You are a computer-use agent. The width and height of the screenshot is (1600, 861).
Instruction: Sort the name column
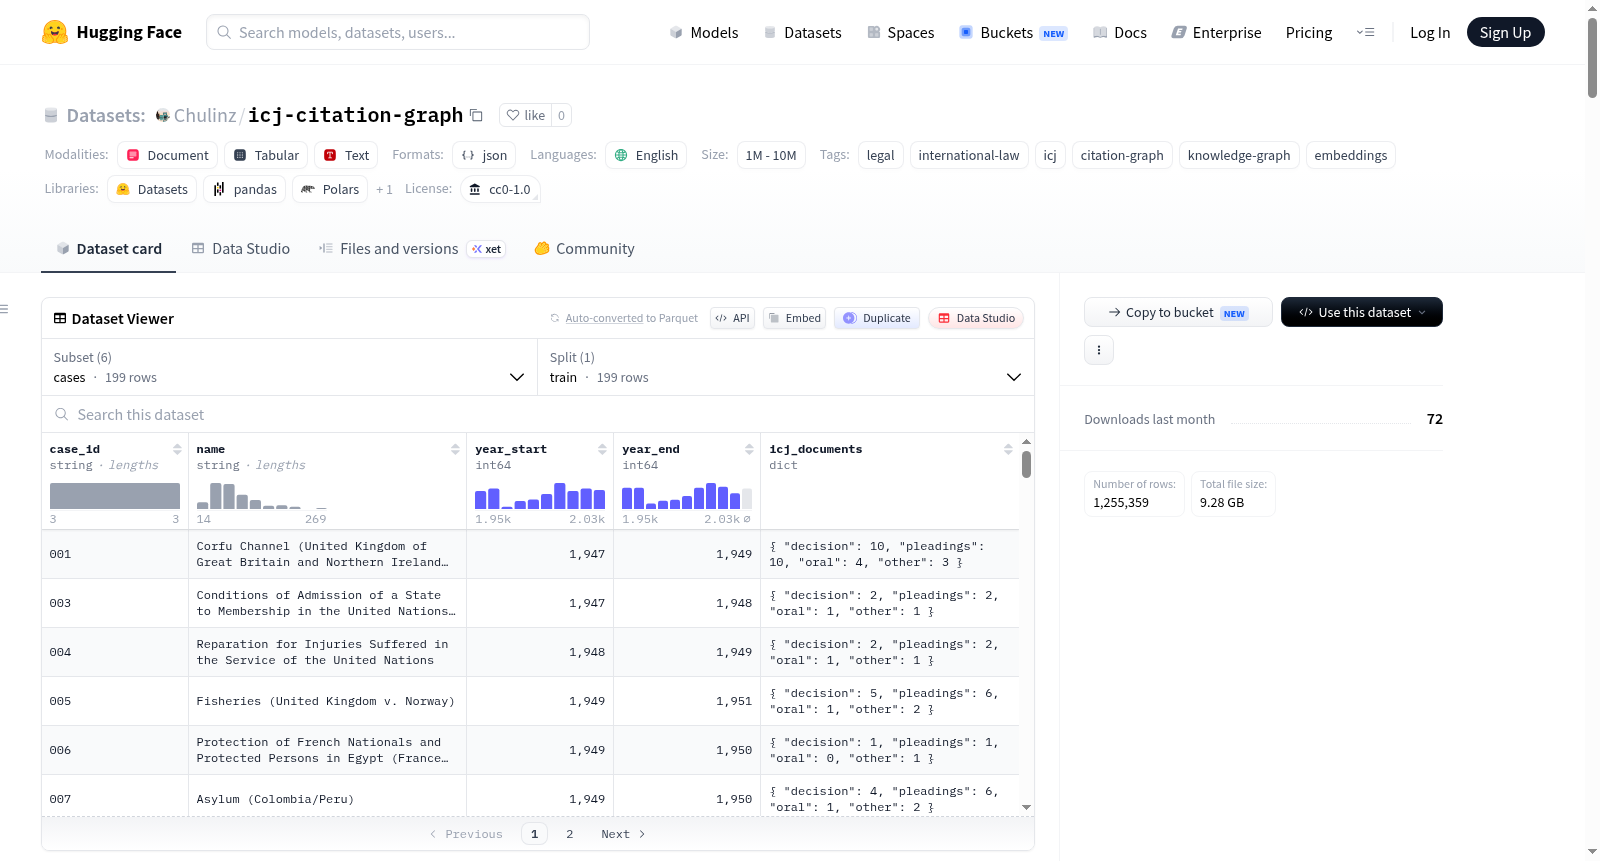[455, 449]
